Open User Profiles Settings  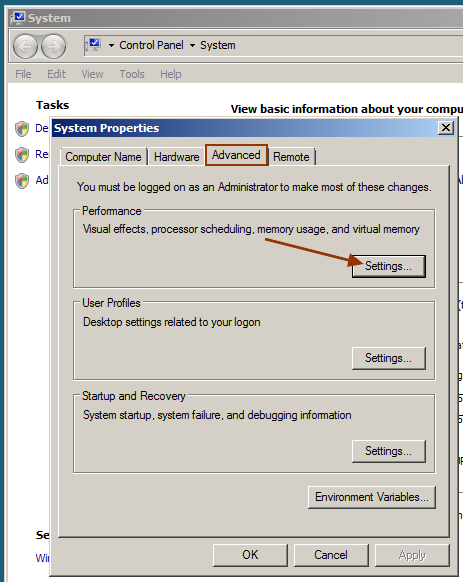pyautogui.click(x=388, y=358)
